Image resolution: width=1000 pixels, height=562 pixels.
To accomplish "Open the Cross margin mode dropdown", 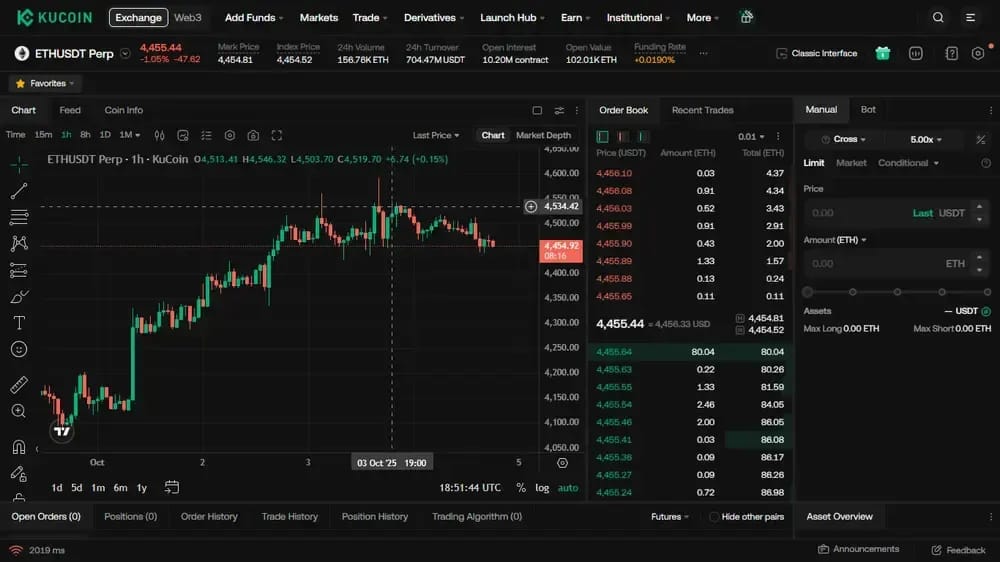I will pyautogui.click(x=844, y=139).
